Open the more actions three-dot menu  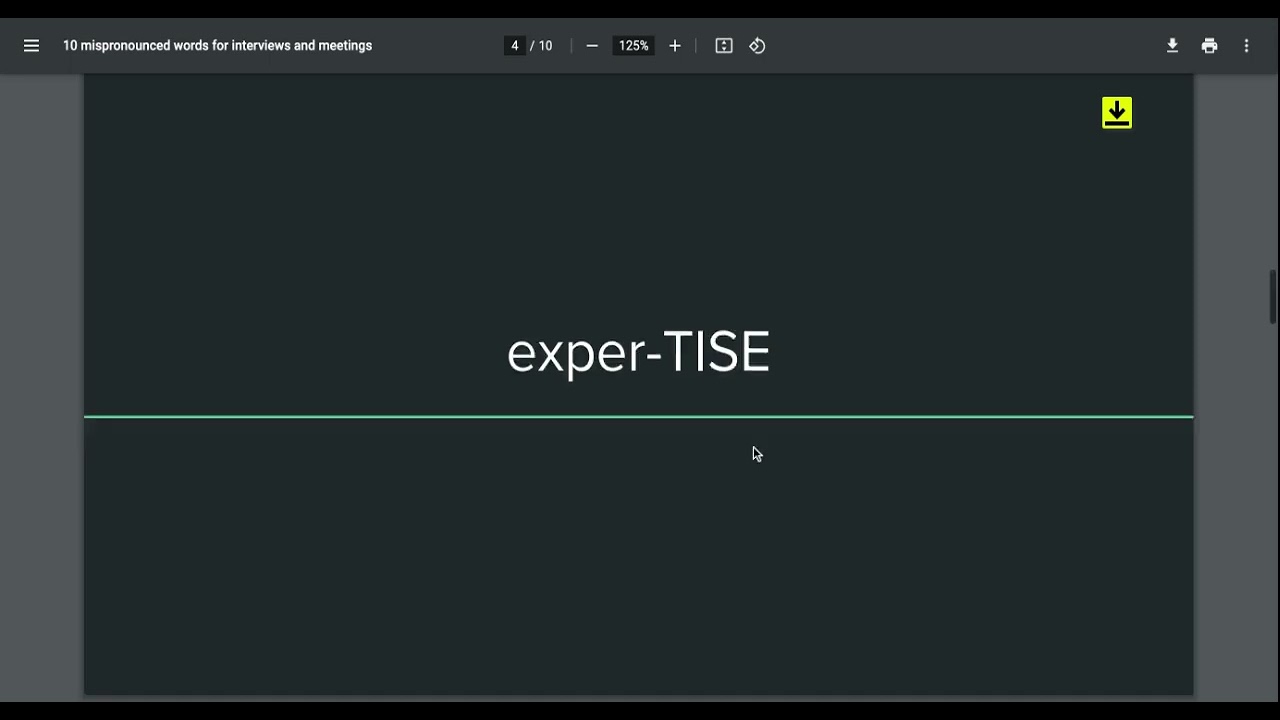(1246, 46)
